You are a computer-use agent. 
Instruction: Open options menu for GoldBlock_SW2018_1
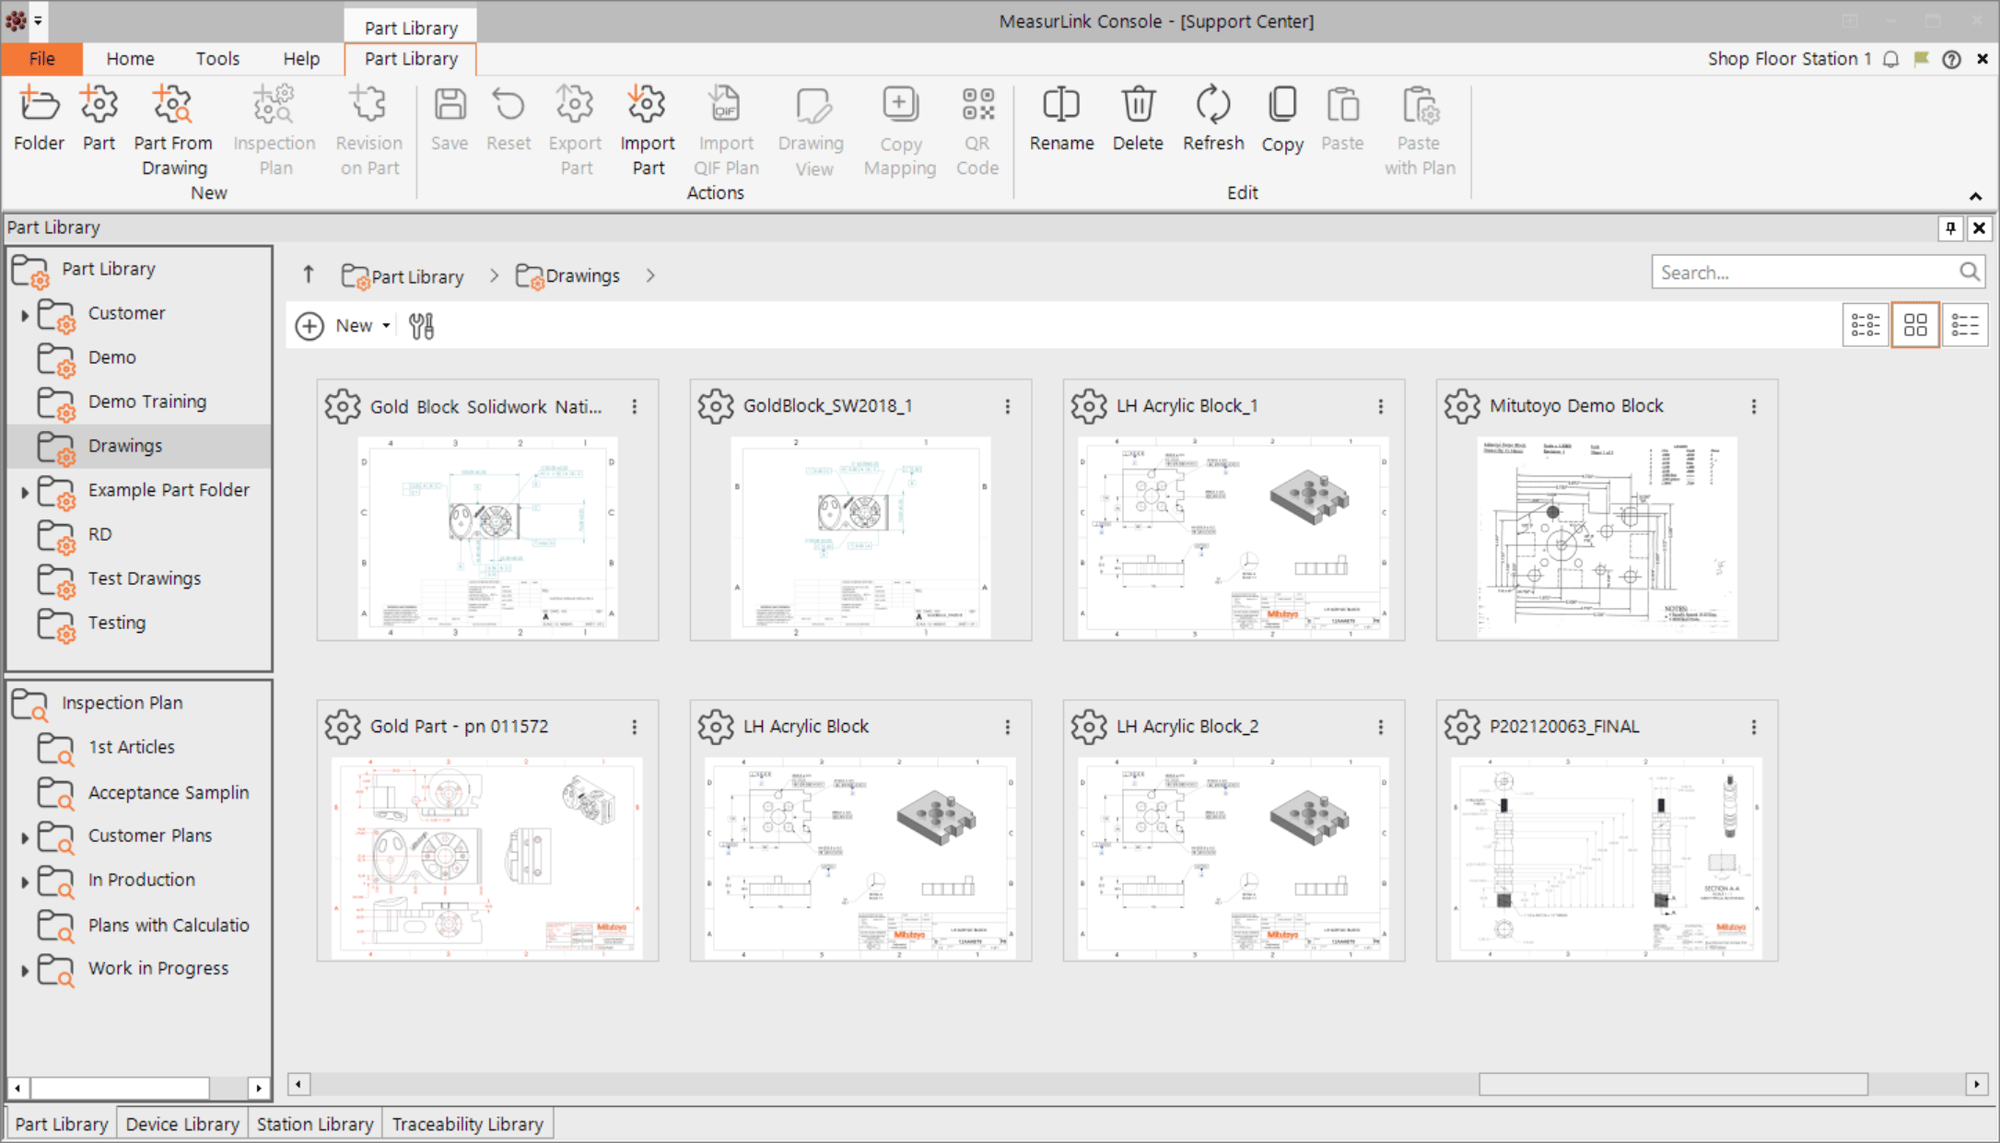[1008, 406]
